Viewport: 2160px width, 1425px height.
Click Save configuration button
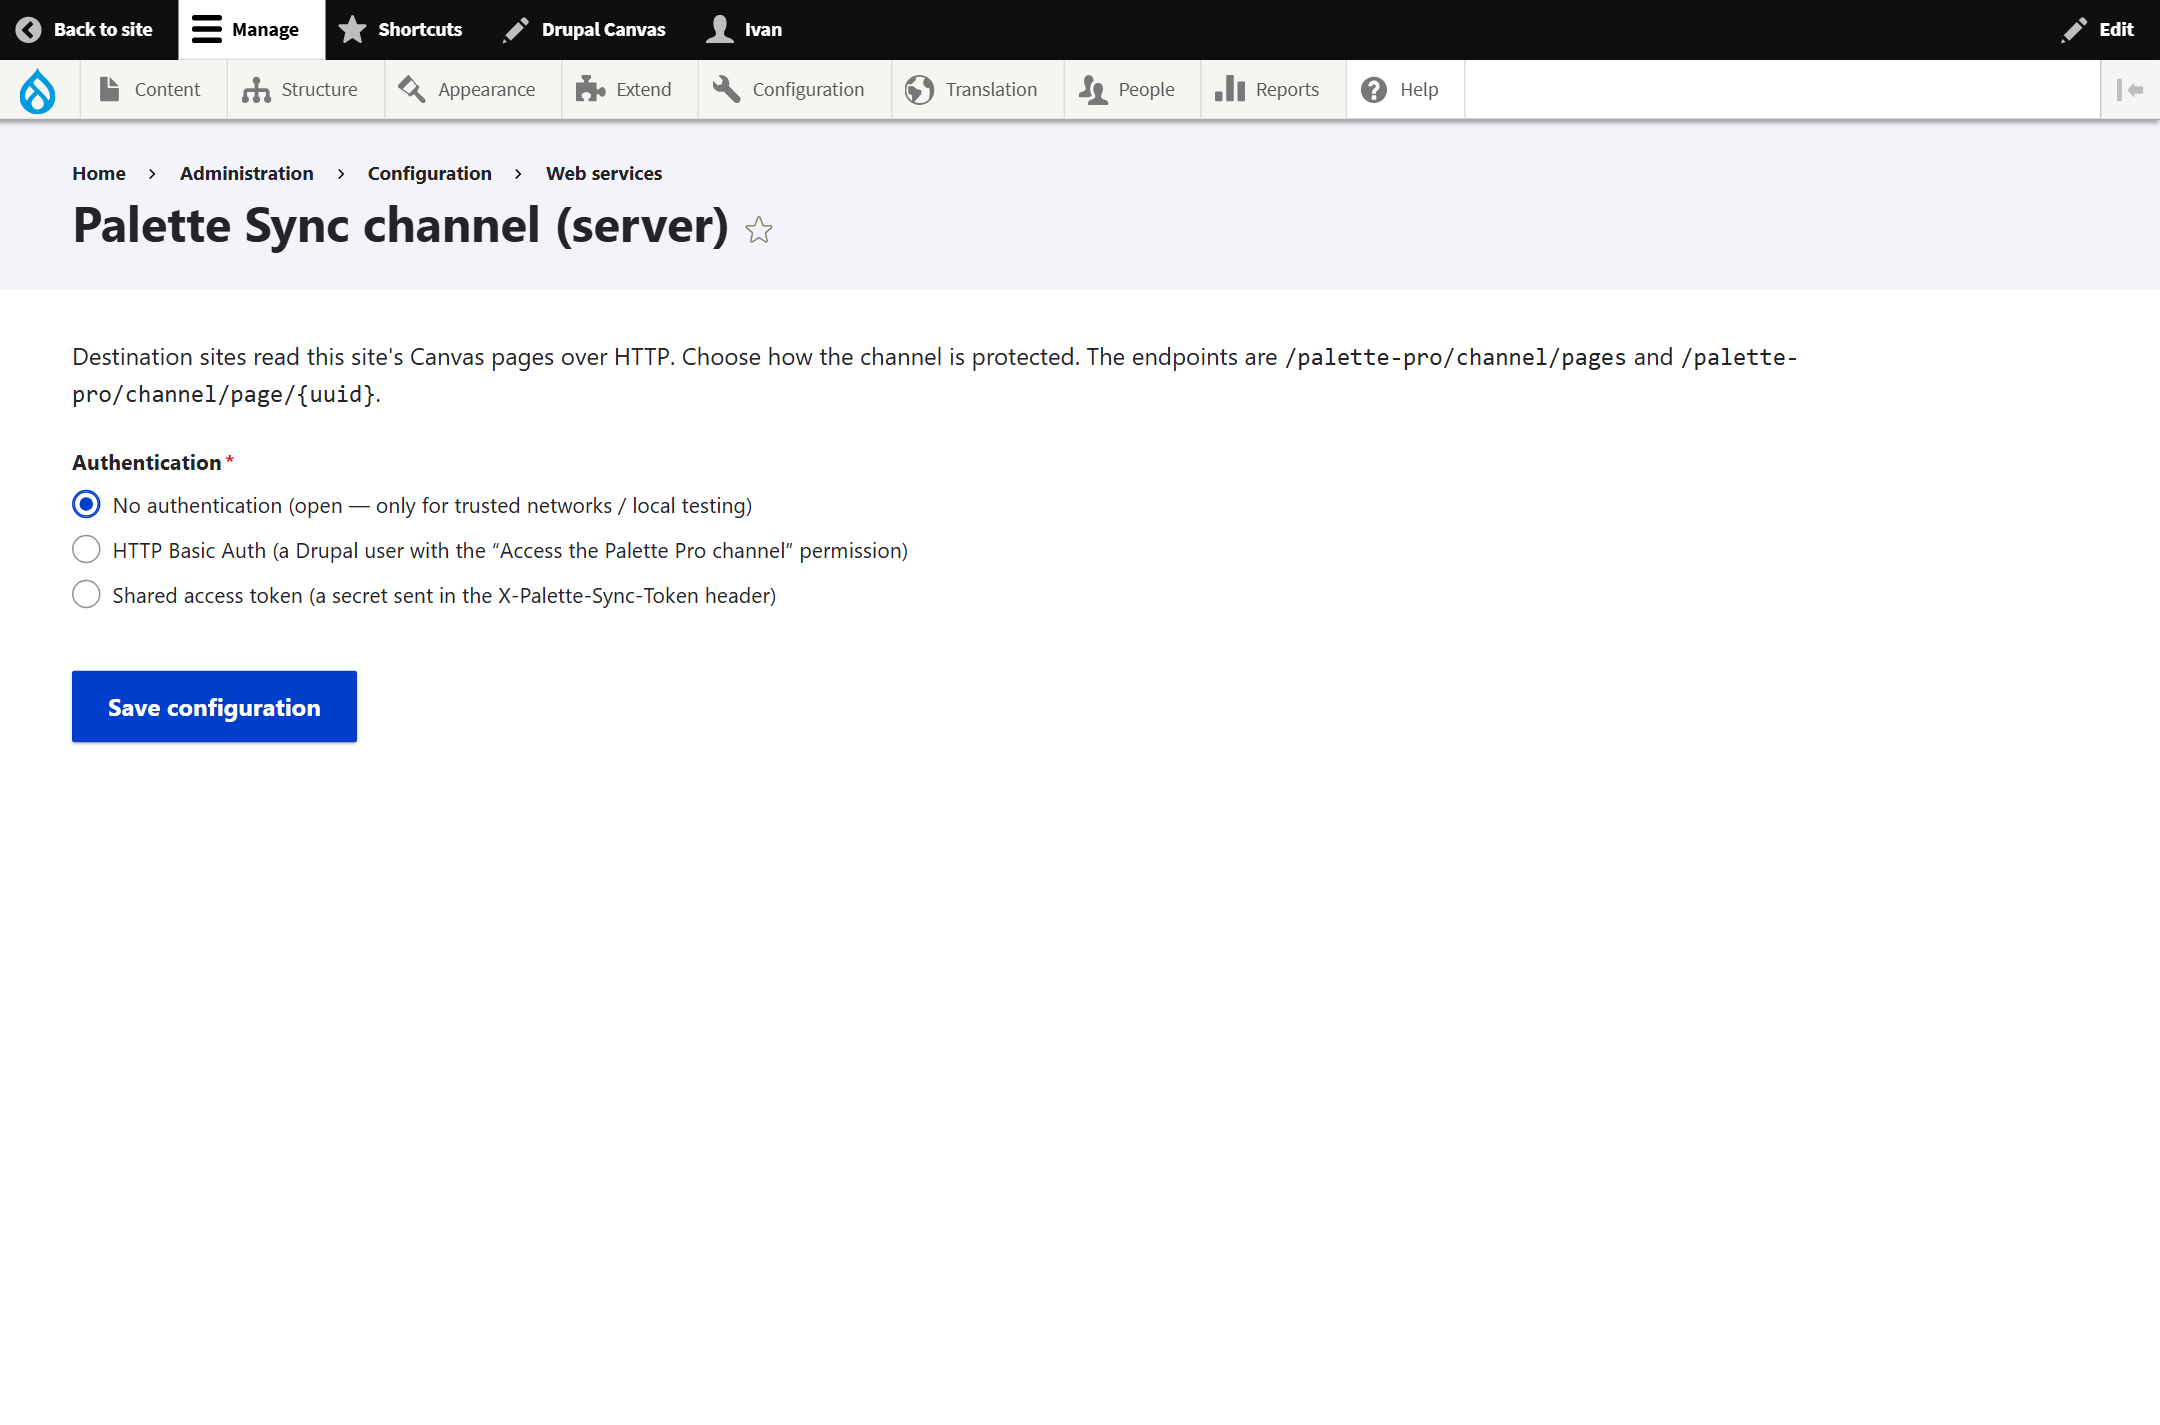pyautogui.click(x=214, y=707)
